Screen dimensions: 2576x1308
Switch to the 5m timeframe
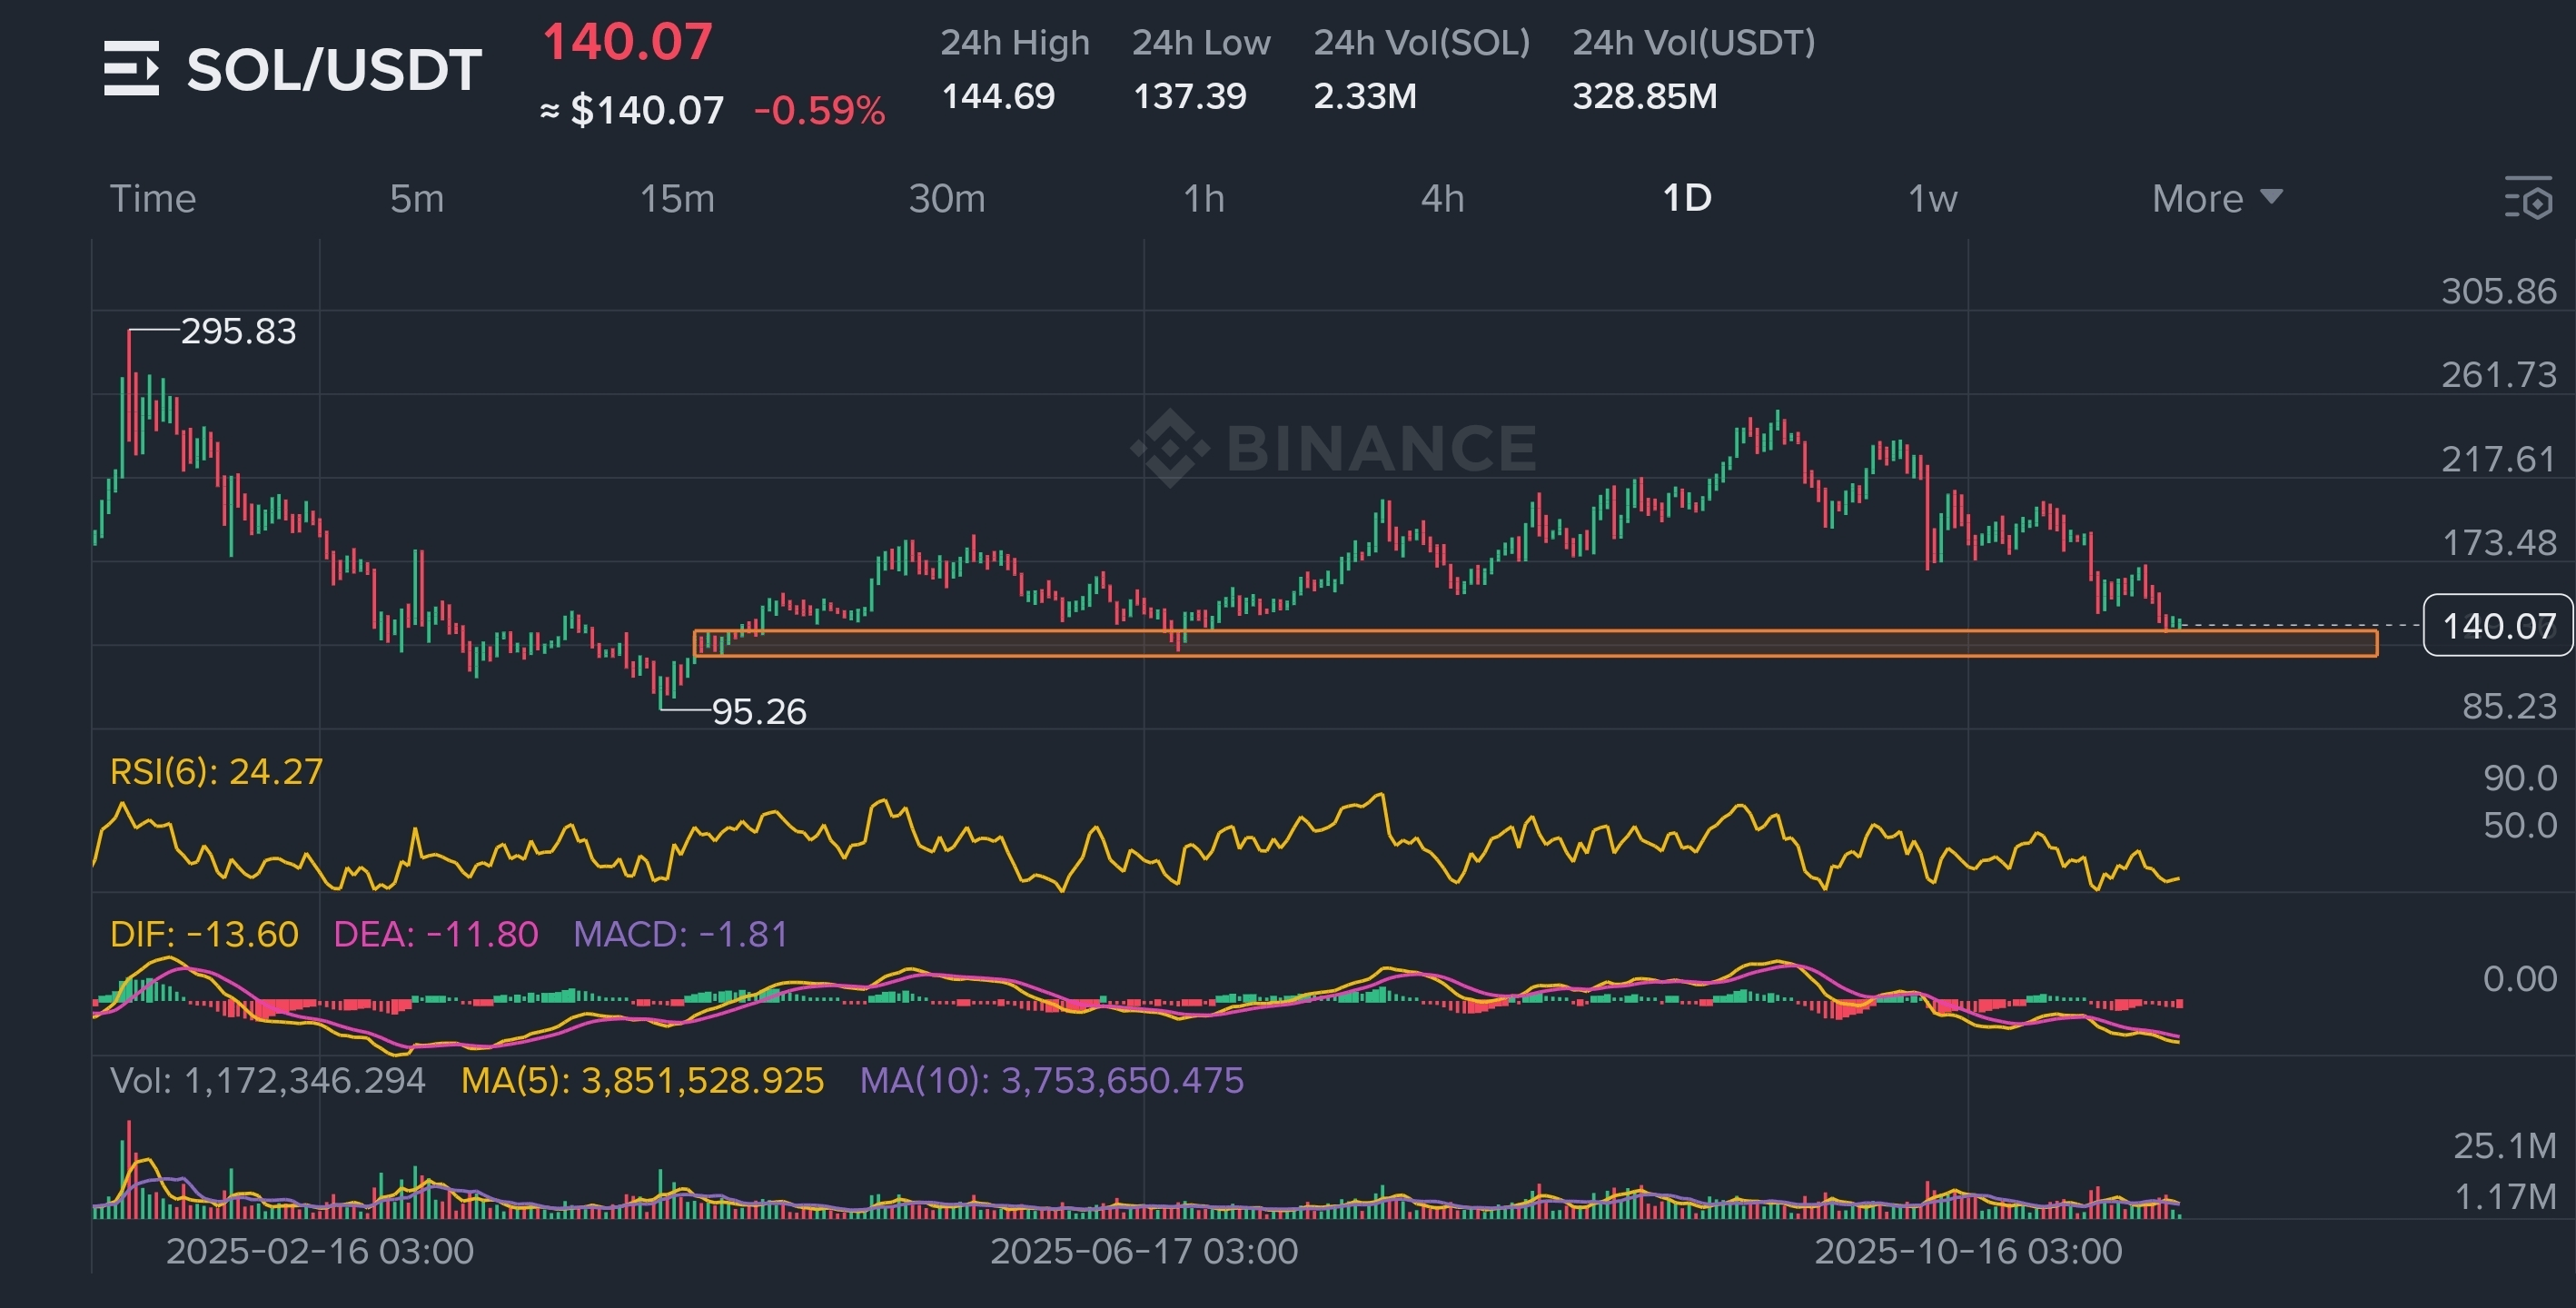pyautogui.click(x=416, y=198)
